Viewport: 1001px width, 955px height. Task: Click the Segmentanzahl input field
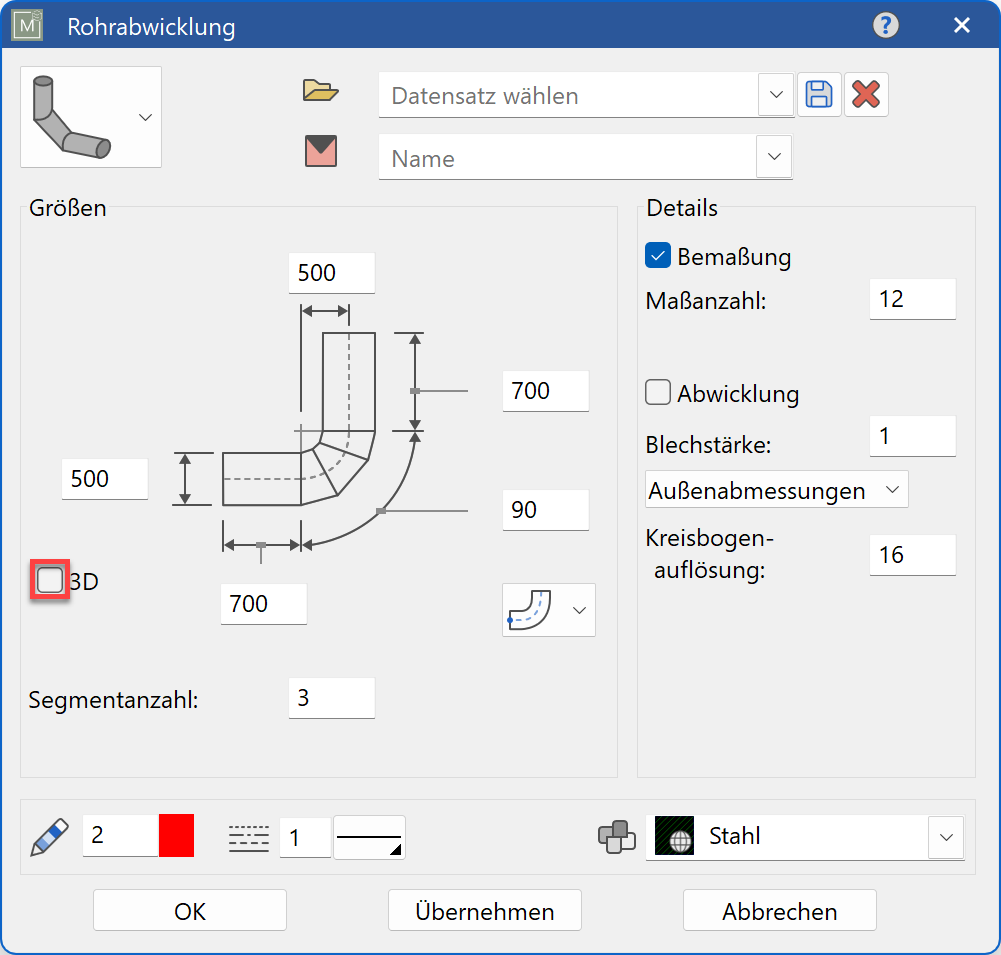click(331, 697)
